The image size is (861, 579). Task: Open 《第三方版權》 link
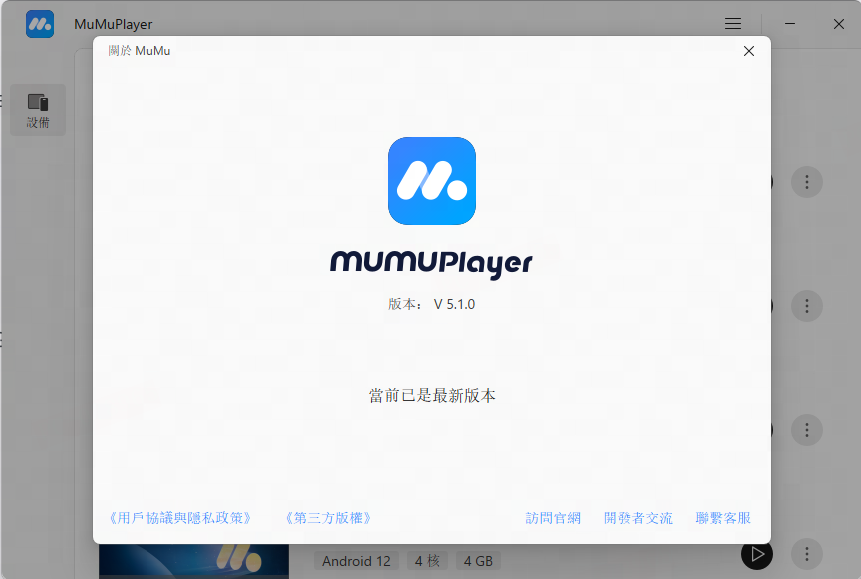coord(328,518)
